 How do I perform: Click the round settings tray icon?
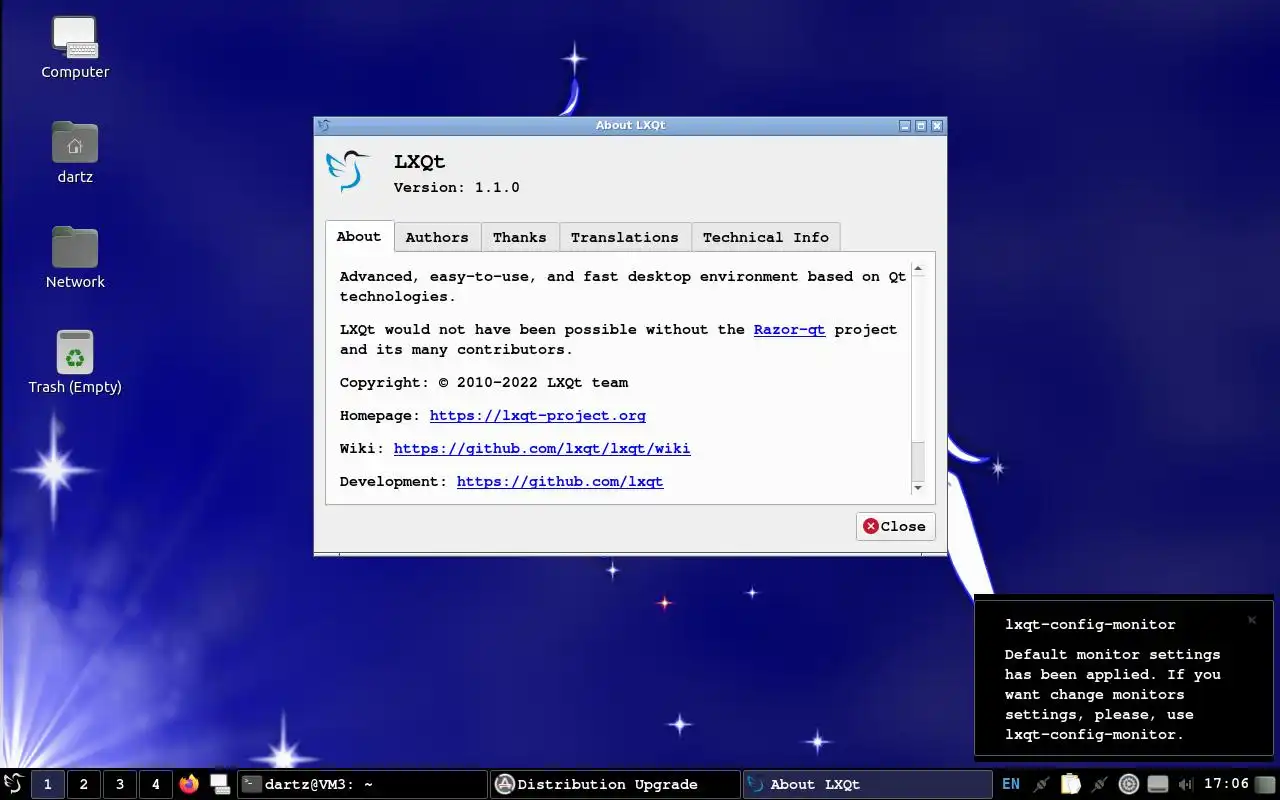pyautogui.click(x=1129, y=784)
